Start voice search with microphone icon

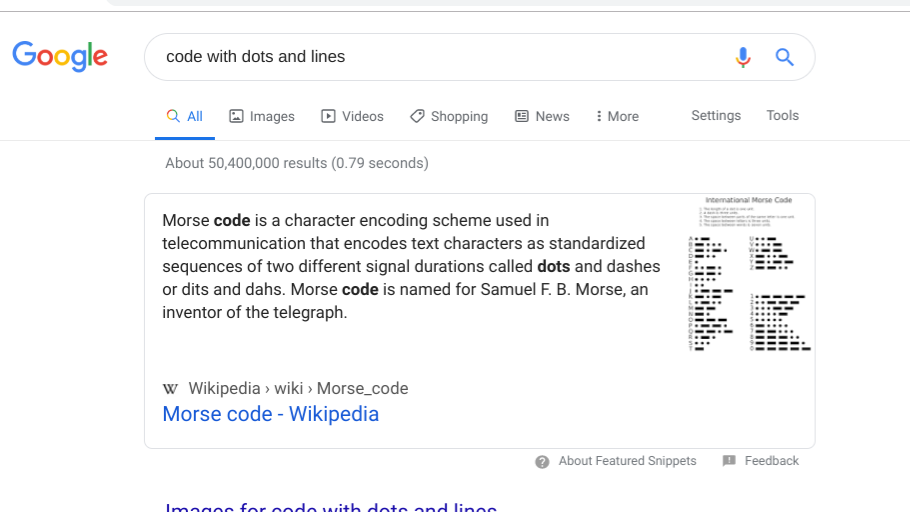[x=743, y=57]
